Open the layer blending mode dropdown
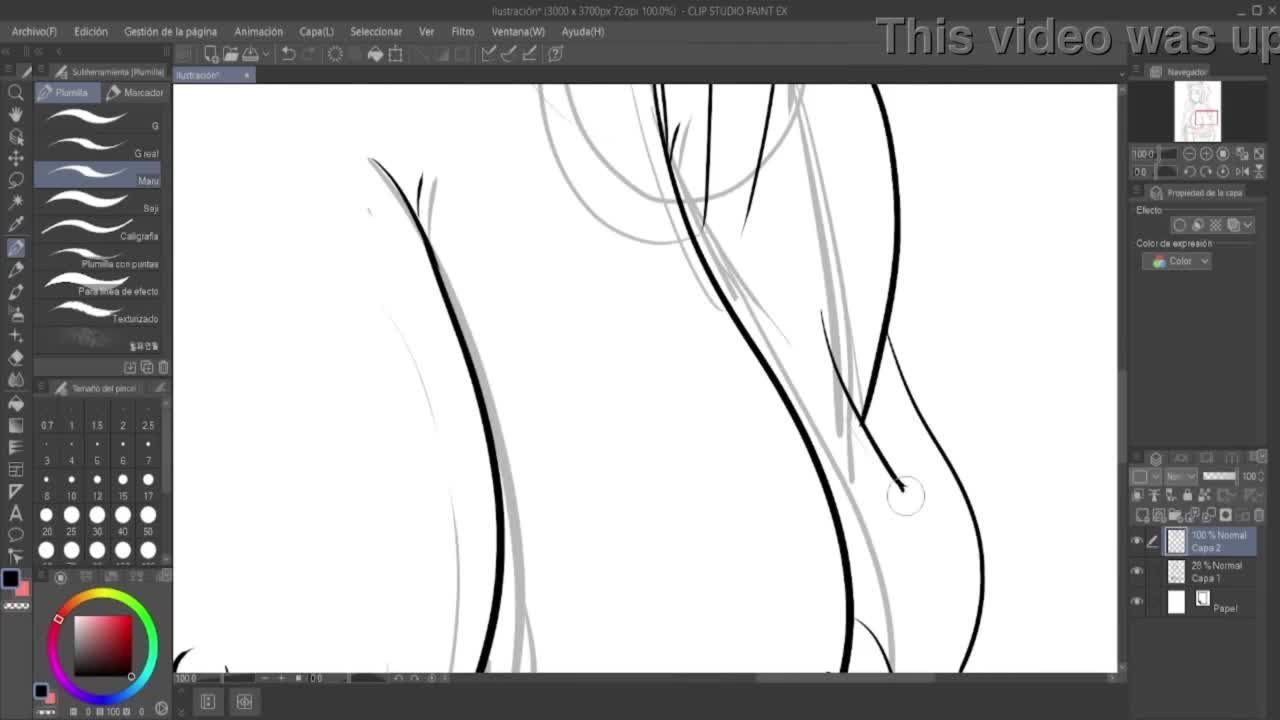1280x720 pixels. click(1175, 477)
